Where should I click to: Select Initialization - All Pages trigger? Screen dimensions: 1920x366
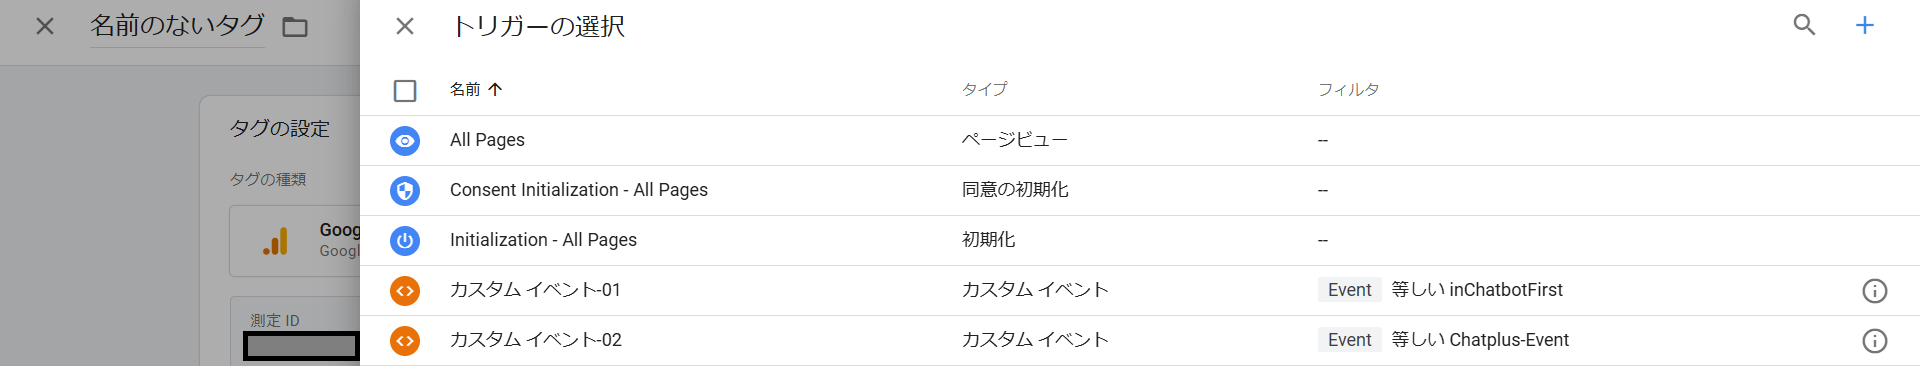click(1140, 241)
